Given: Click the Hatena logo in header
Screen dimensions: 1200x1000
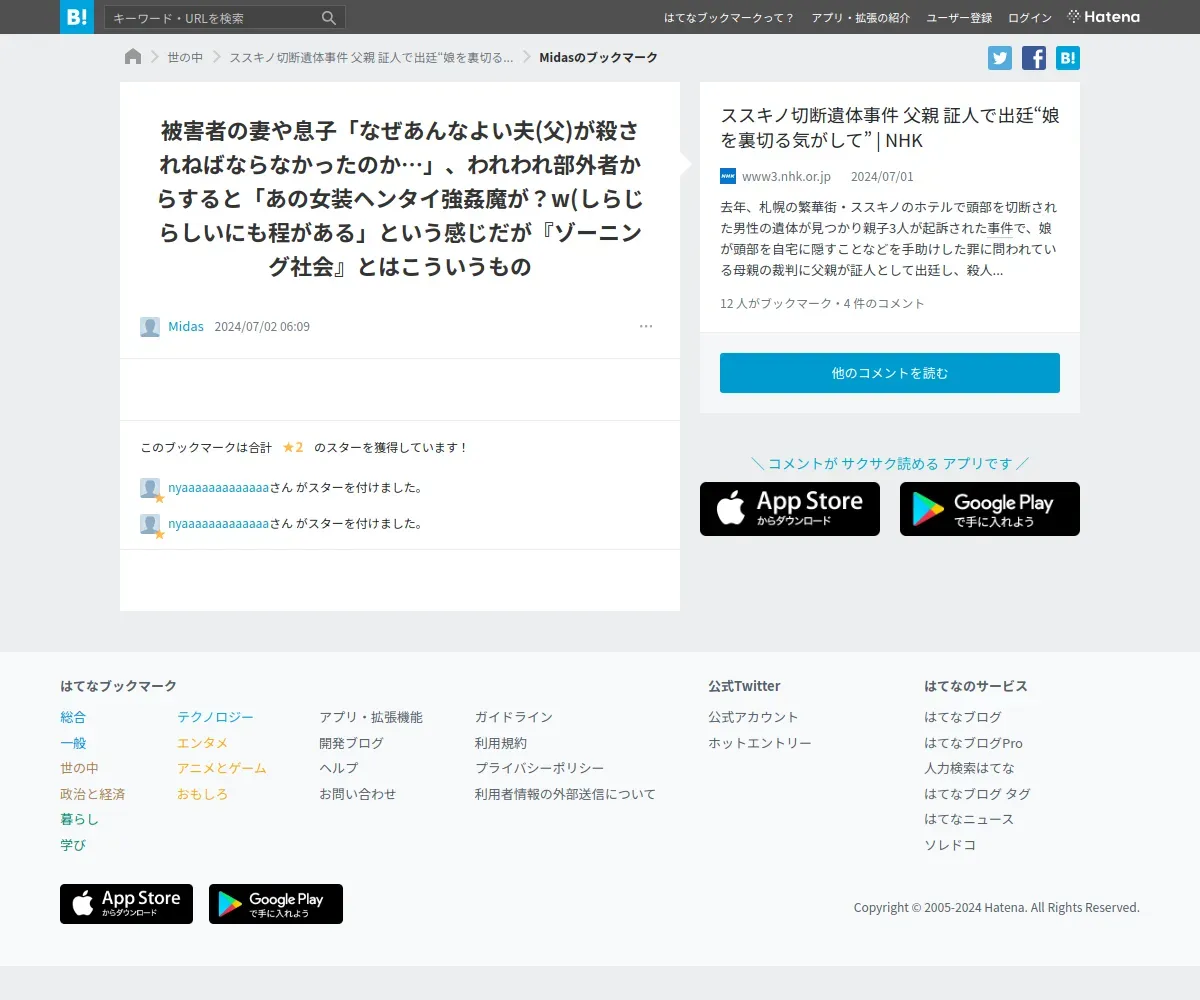Looking at the screenshot, I should coord(1103,17).
